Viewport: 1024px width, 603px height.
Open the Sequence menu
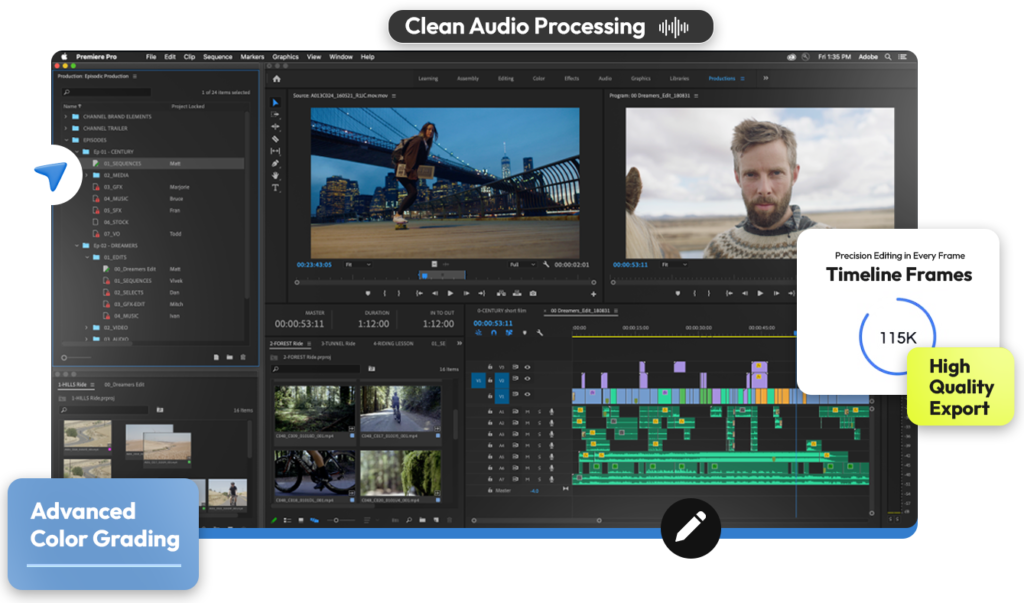(x=217, y=57)
